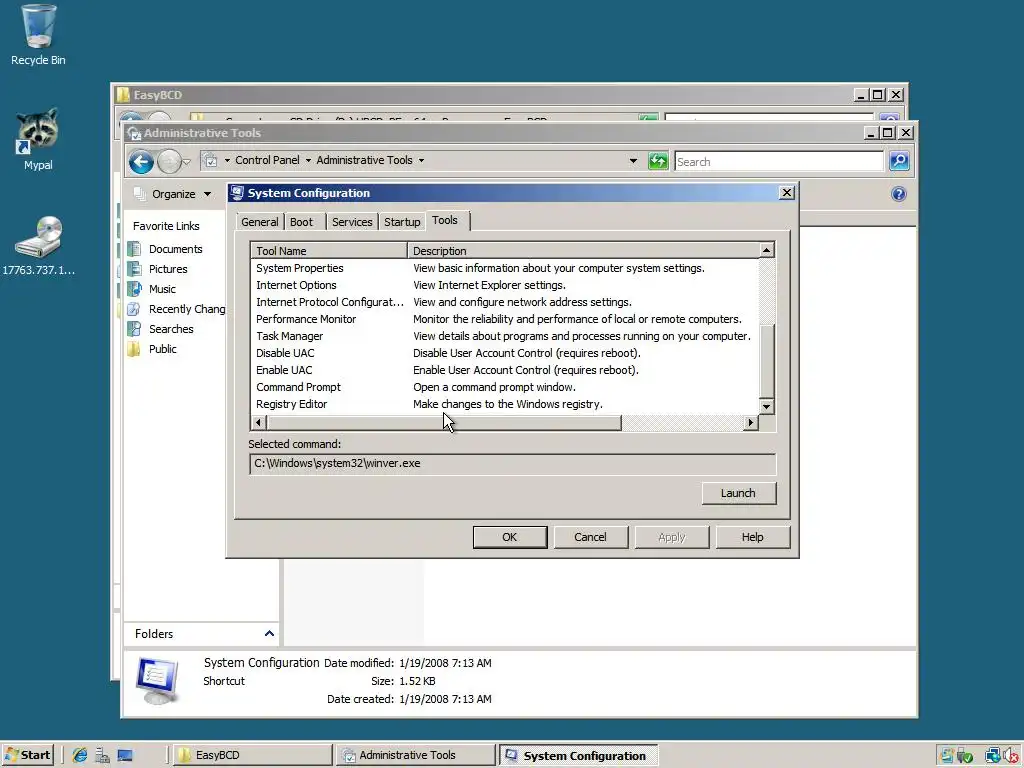Open Help in System Configuration
This screenshot has width=1024, height=768.
[x=752, y=537]
